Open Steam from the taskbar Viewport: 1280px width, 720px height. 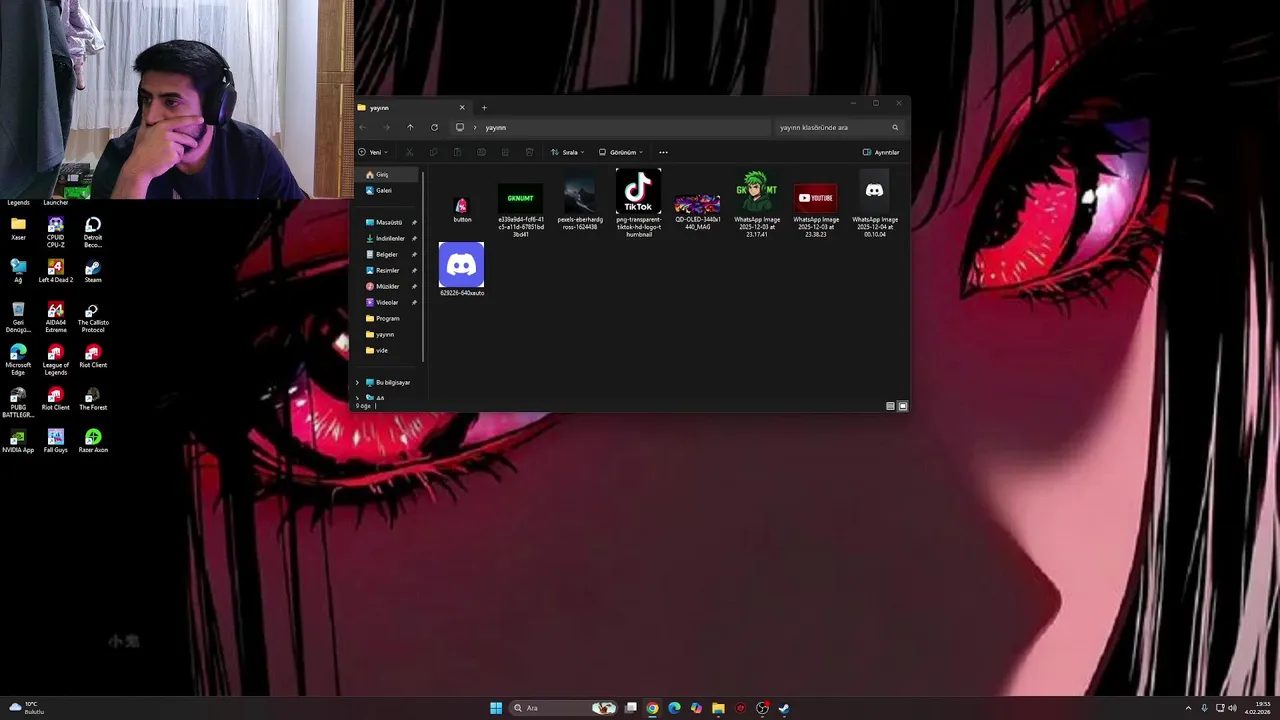[784, 708]
